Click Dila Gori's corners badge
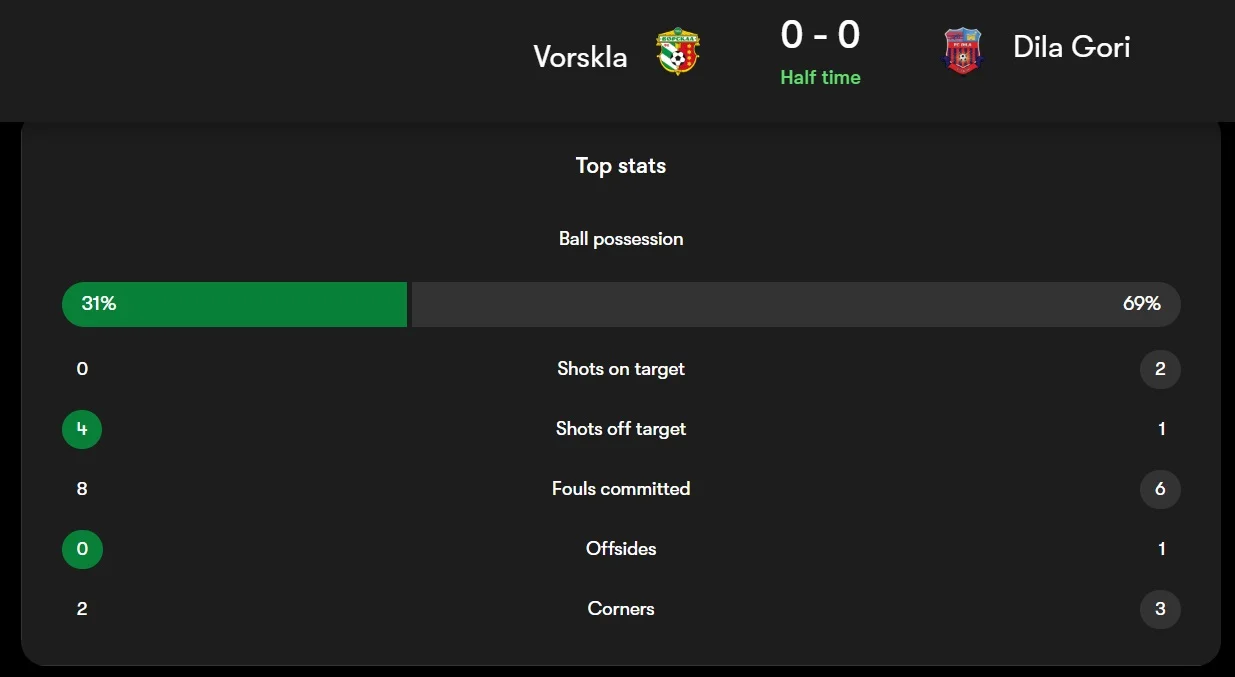Image resolution: width=1235 pixels, height=677 pixels. pyautogui.click(x=1160, y=609)
